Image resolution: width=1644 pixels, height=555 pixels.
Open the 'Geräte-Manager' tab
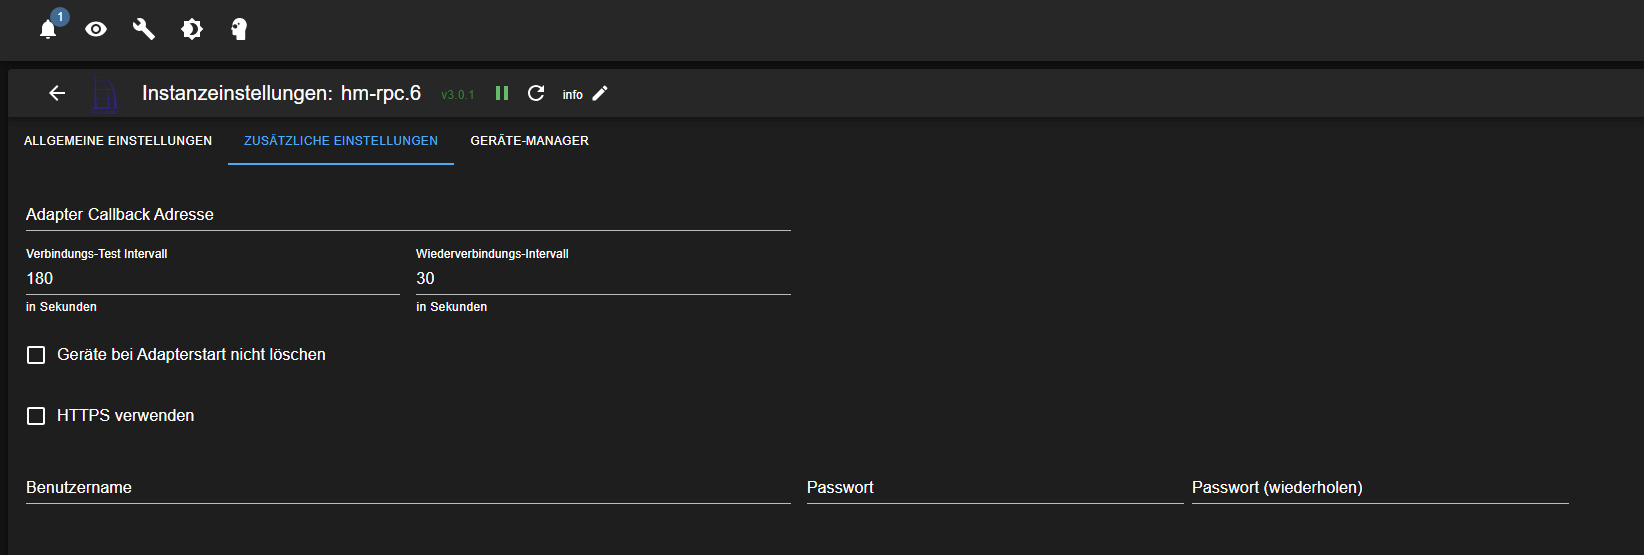pyautogui.click(x=529, y=141)
